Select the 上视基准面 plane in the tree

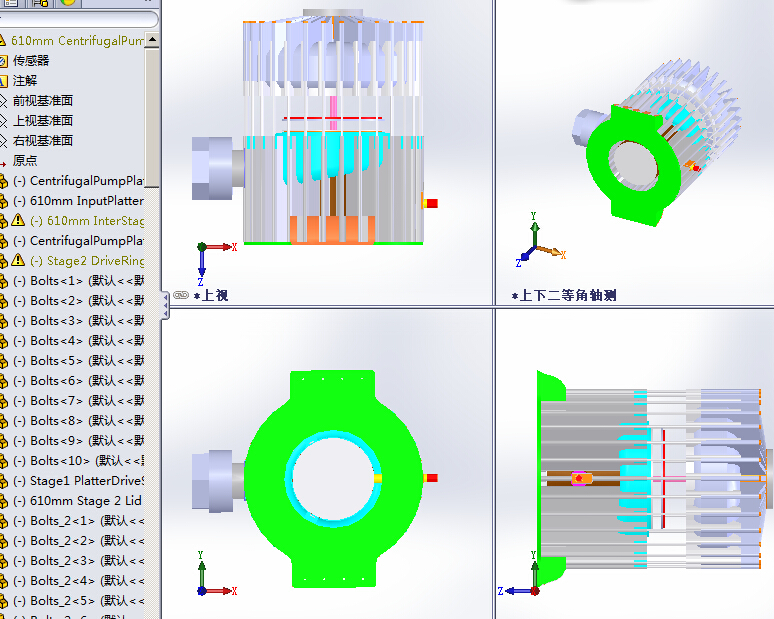point(42,121)
